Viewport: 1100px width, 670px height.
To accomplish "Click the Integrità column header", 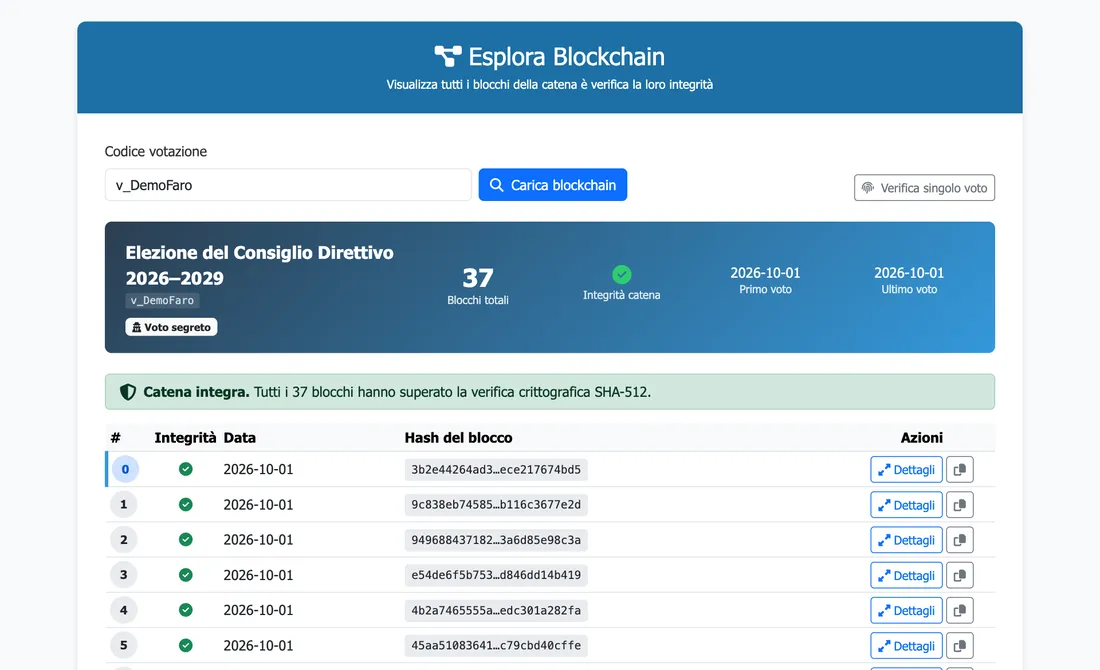I will pos(185,438).
